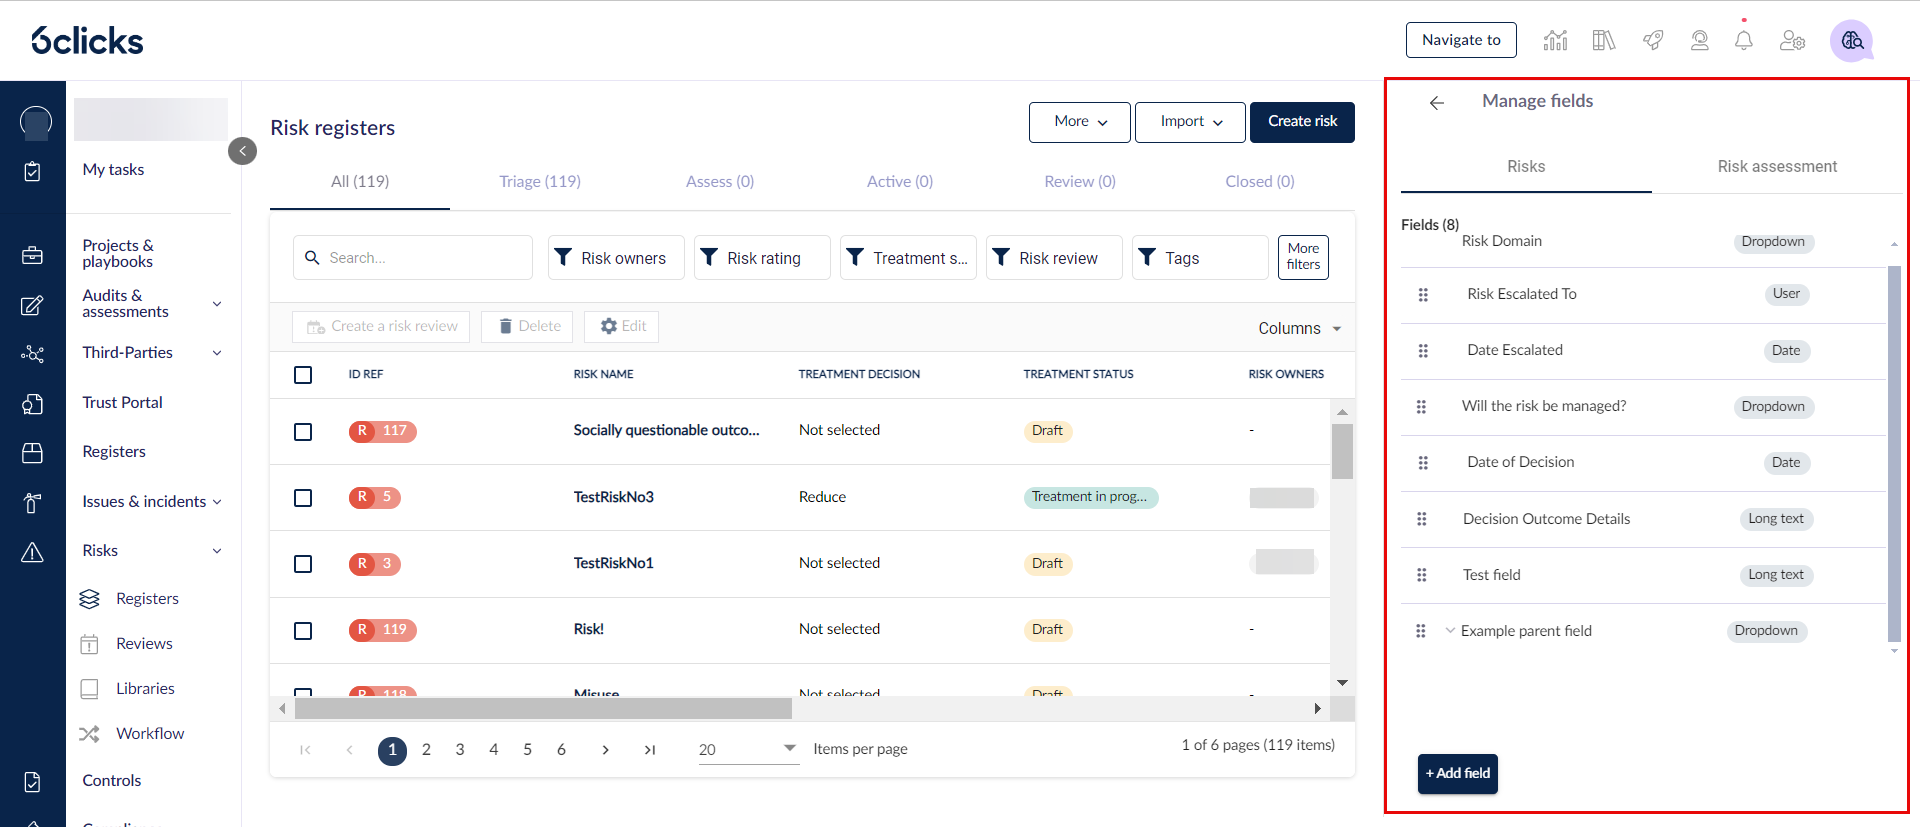
Task: Switch to the Active (0) tab
Action: (900, 182)
